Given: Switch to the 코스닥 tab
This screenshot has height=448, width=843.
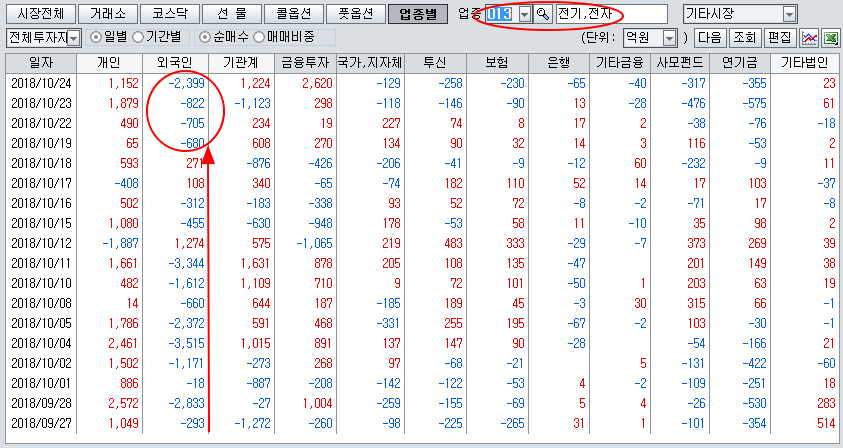Looking at the screenshot, I should coord(167,14).
